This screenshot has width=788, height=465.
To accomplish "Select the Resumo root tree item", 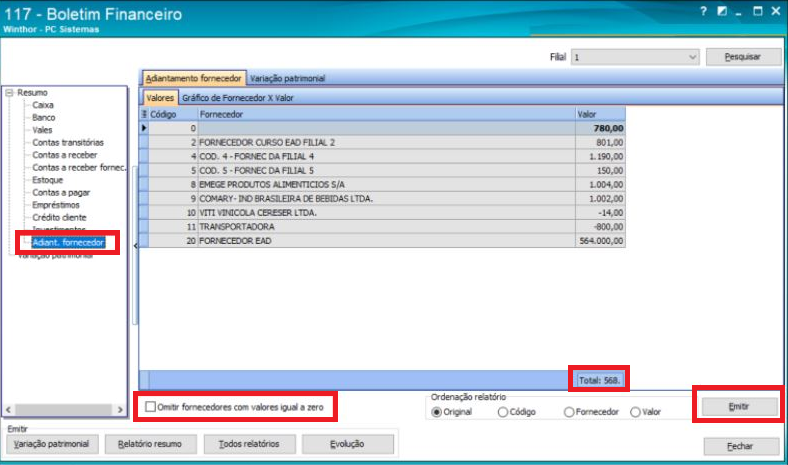I will click(x=32, y=92).
